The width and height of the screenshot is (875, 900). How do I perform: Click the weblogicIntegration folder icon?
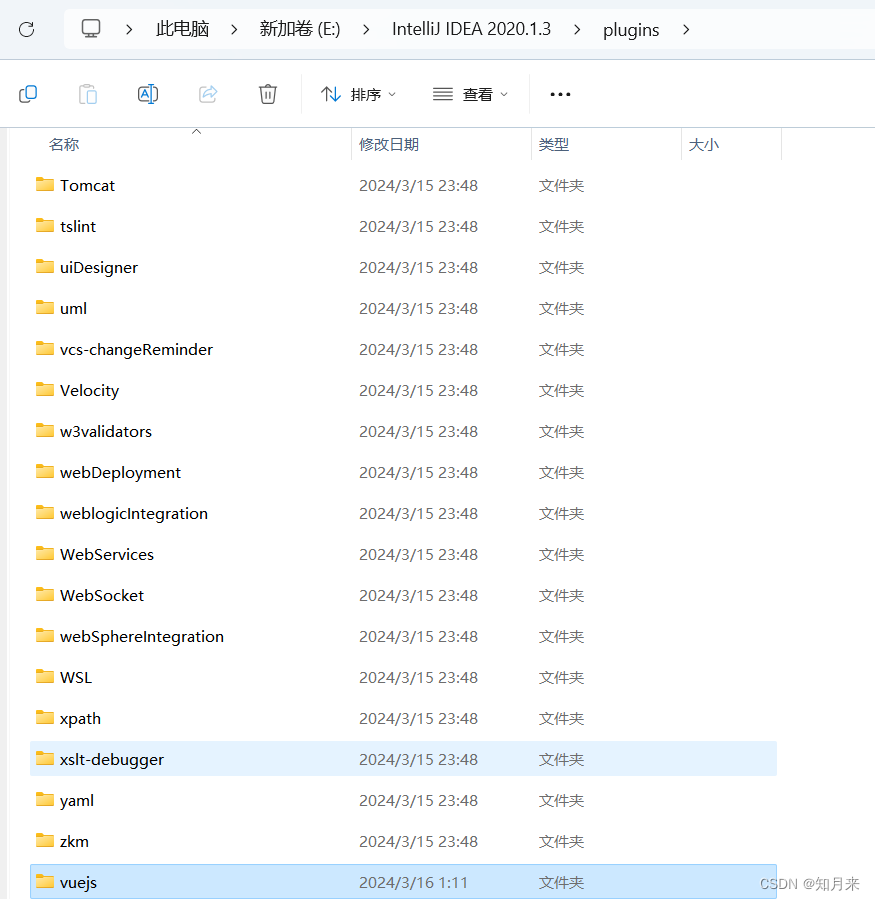coord(45,512)
